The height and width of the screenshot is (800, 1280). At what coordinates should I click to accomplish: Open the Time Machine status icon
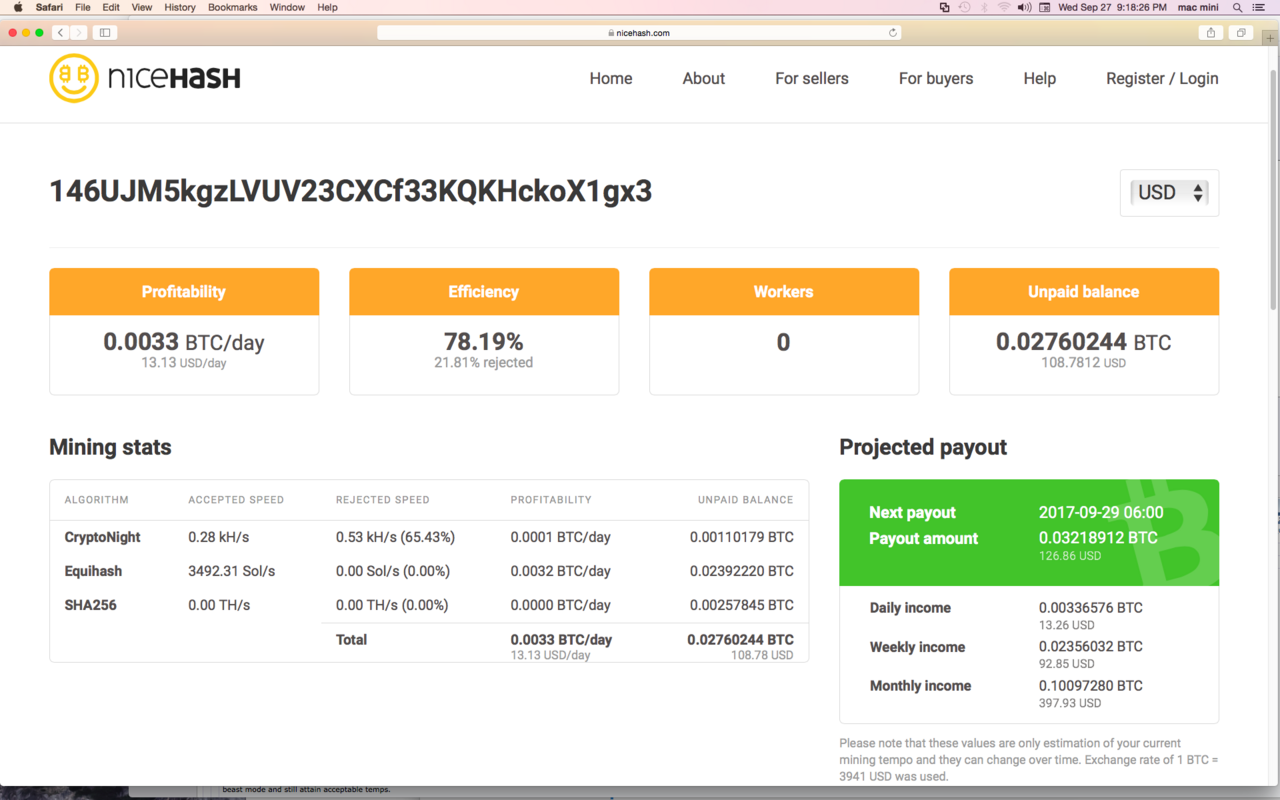[x=964, y=7]
